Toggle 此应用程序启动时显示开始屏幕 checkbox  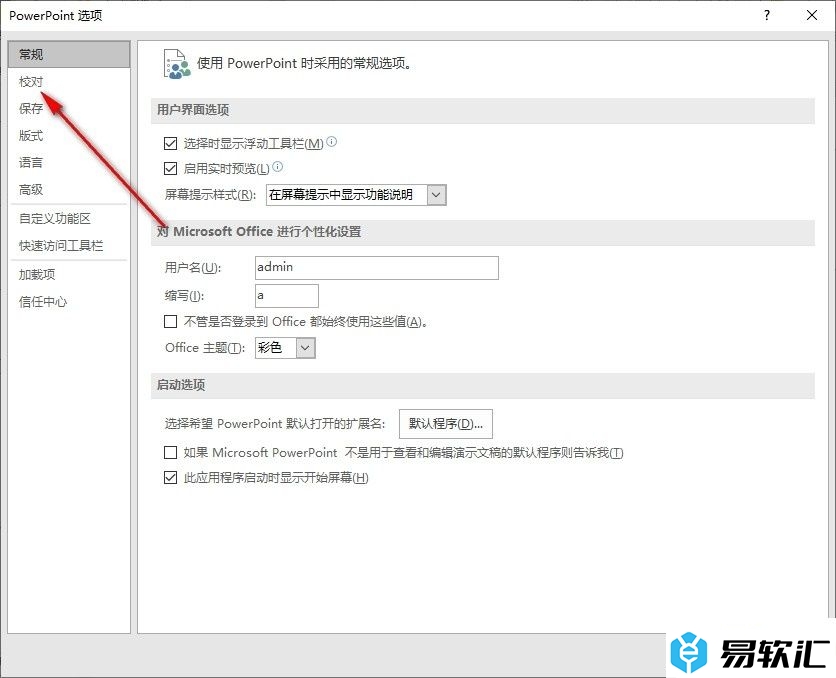[171, 478]
